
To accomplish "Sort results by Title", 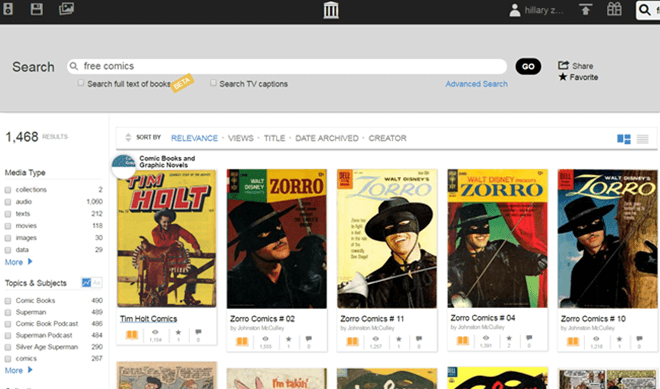I will click(274, 138).
